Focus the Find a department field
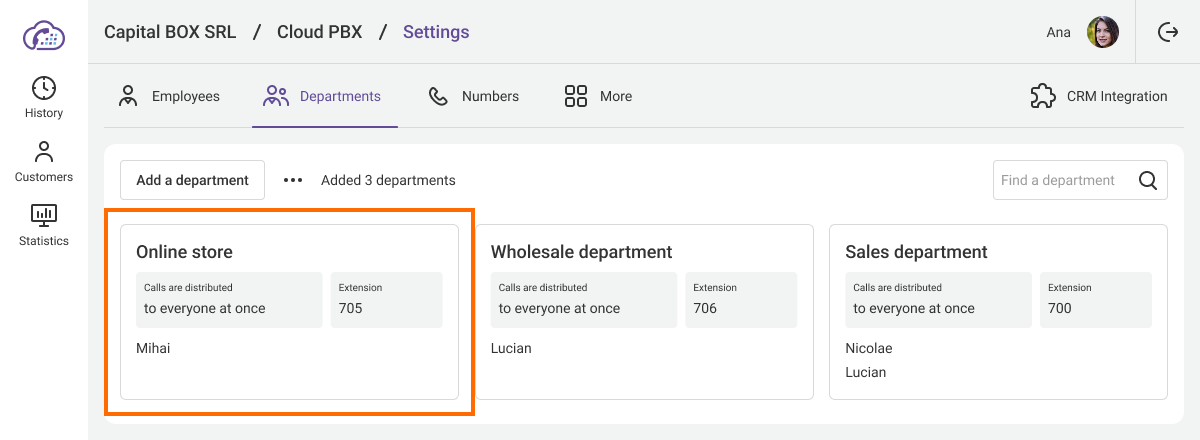This screenshot has height=440, width=1200. [1060, 181]
